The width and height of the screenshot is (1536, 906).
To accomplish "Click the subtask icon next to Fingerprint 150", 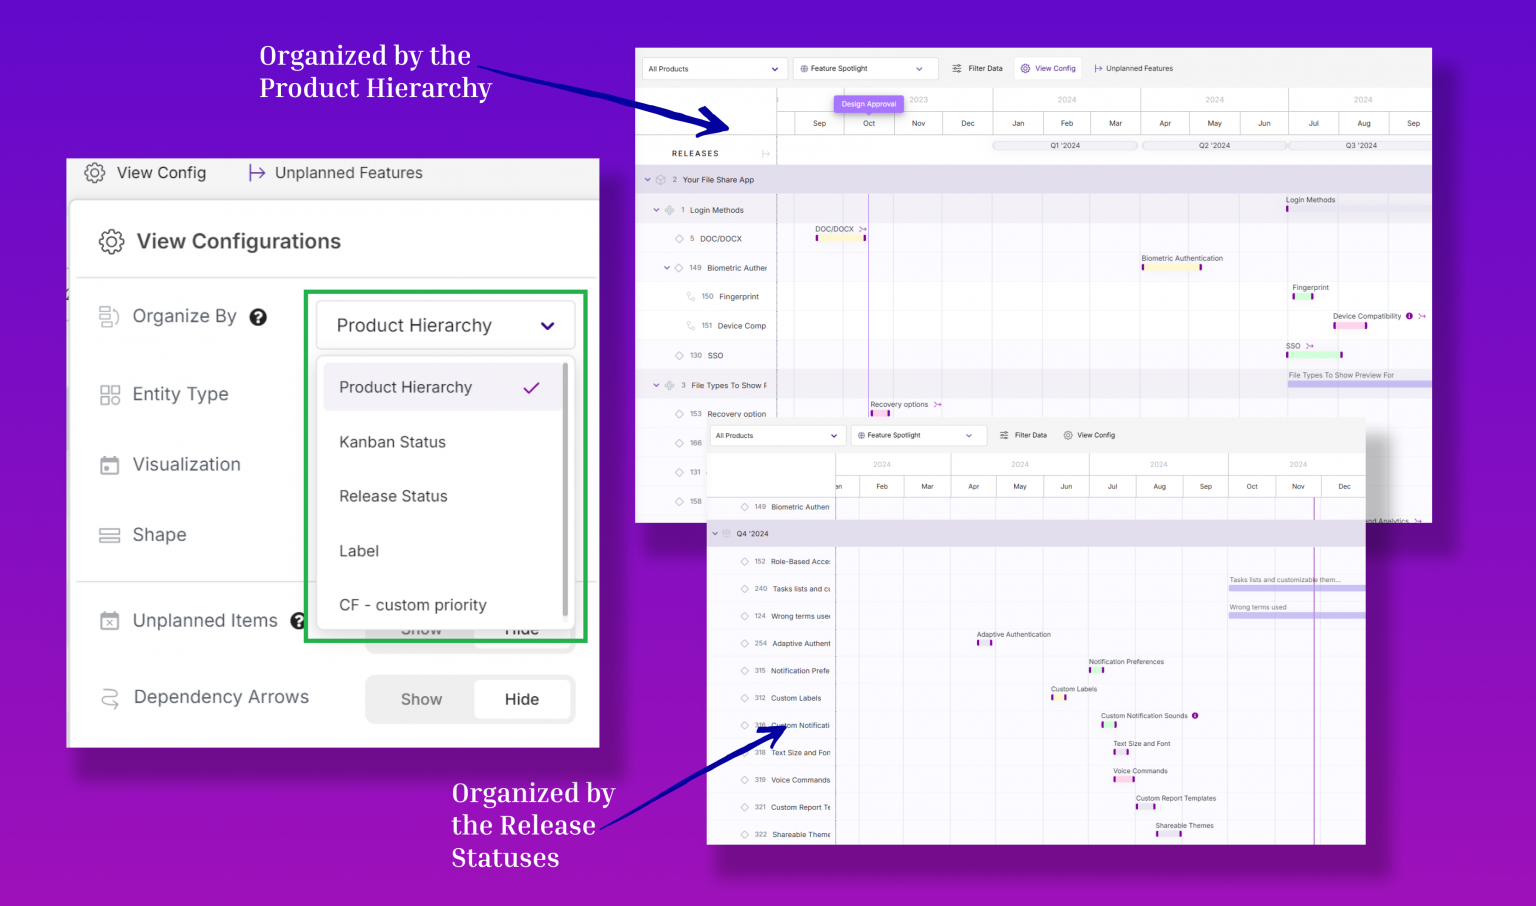I will click(x=690, y=296).
